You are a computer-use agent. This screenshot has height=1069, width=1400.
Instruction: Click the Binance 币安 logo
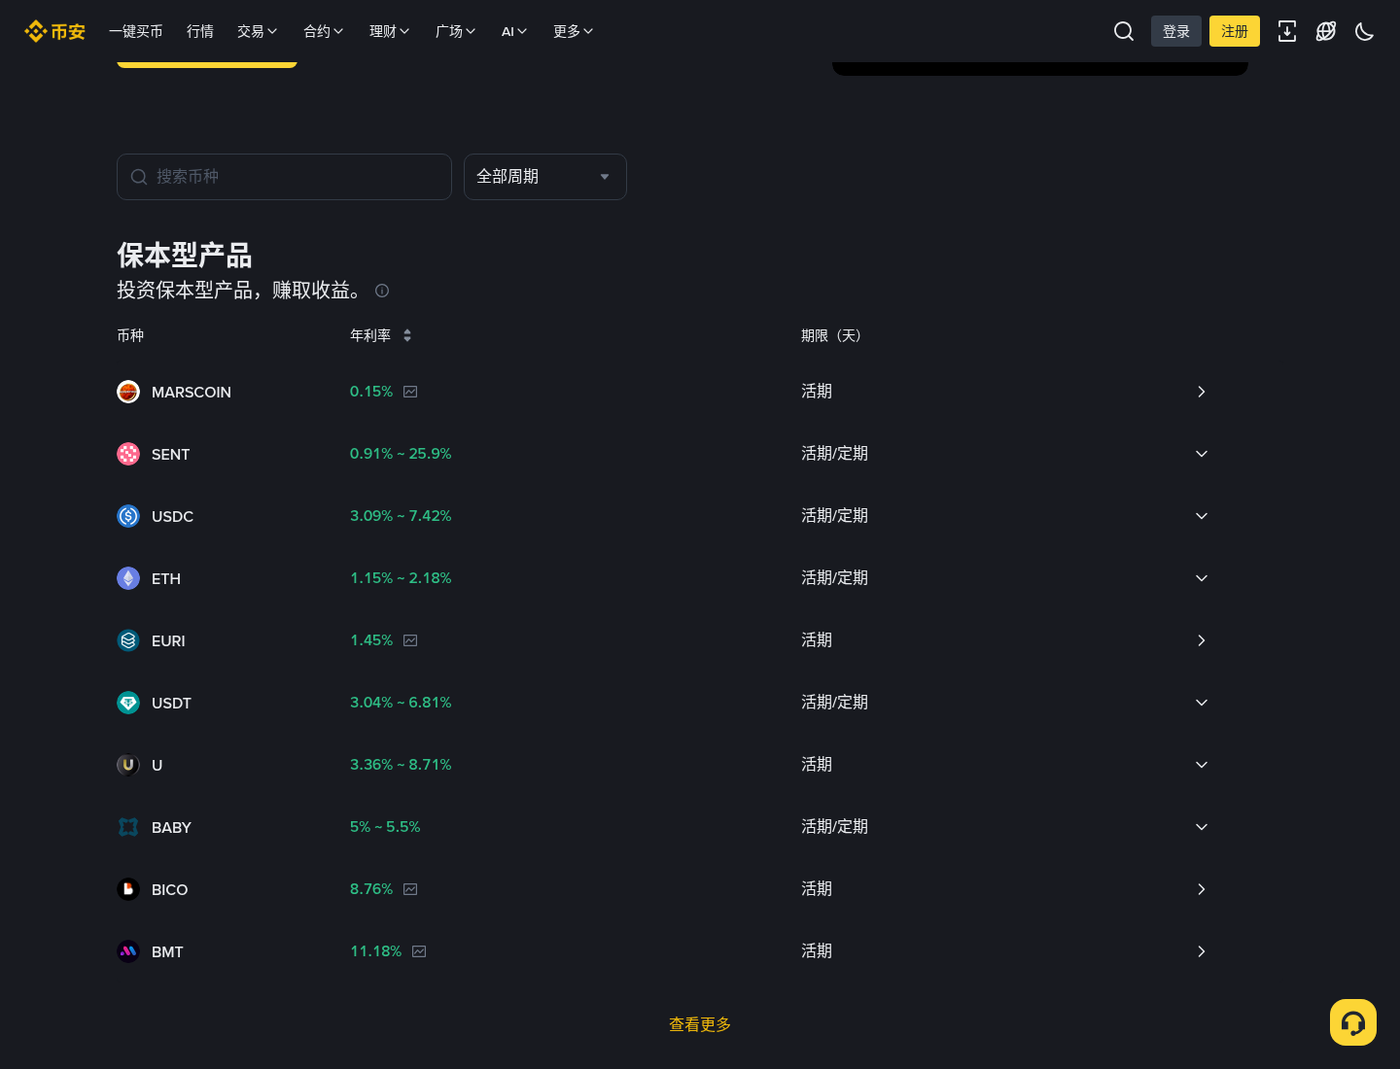click(x=55, y=31)
